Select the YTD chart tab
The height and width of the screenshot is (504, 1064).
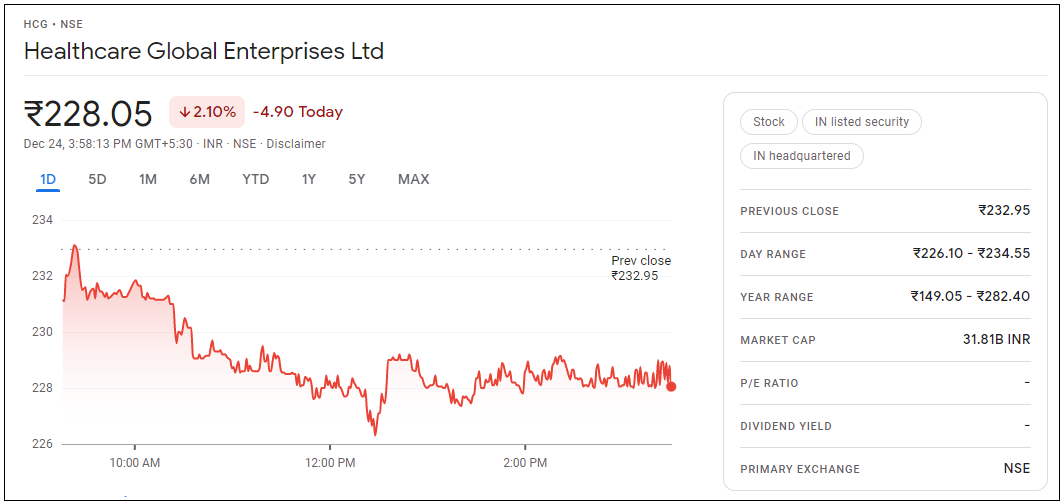pyautogui.click(x=256, y=180)
